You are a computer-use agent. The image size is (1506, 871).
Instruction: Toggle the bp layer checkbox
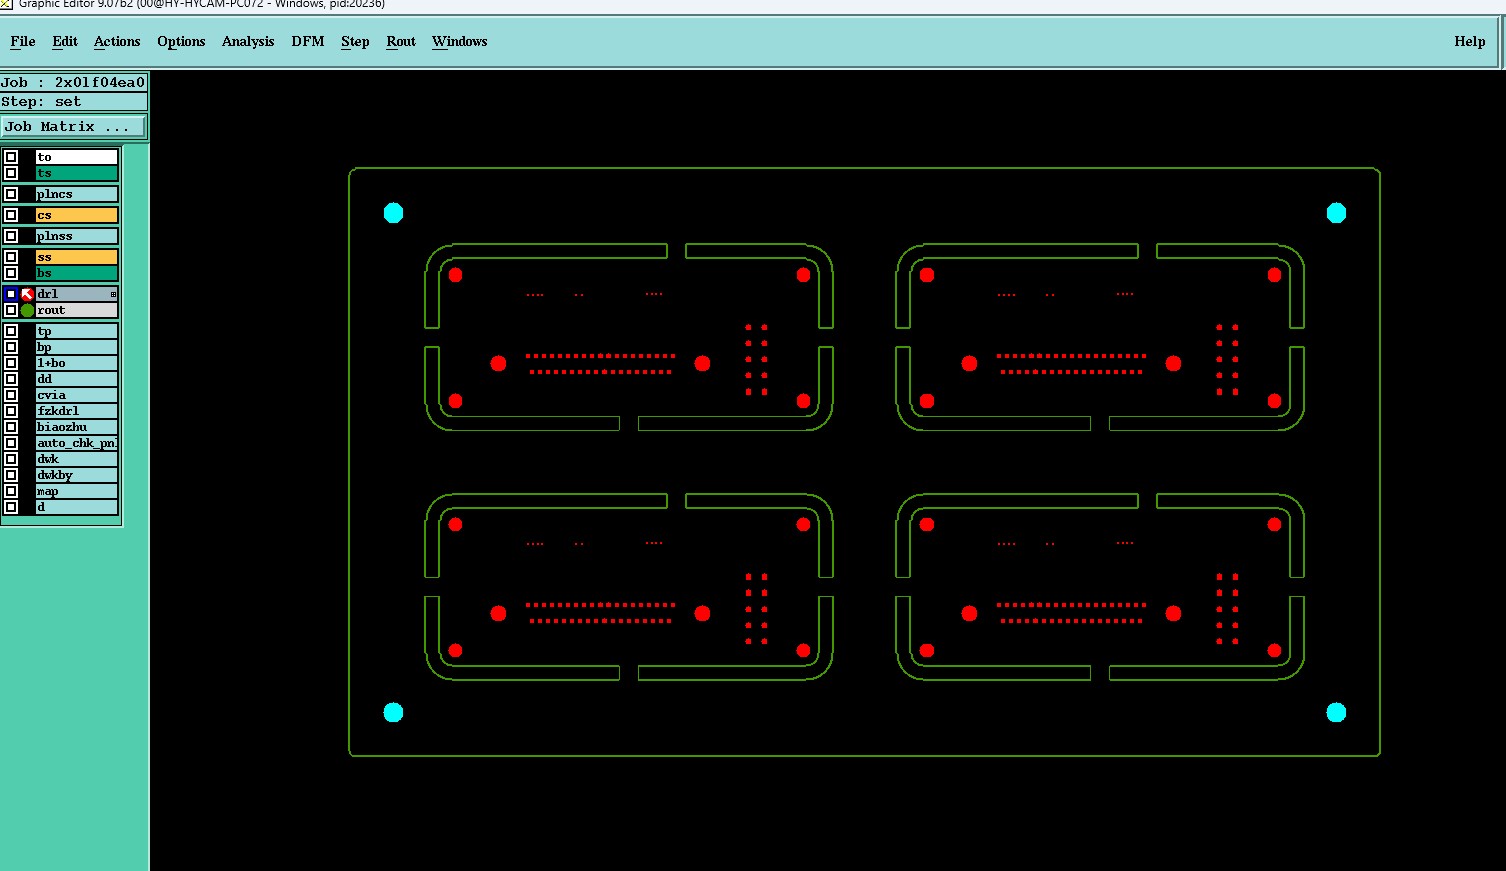click(x=11, y=347)
